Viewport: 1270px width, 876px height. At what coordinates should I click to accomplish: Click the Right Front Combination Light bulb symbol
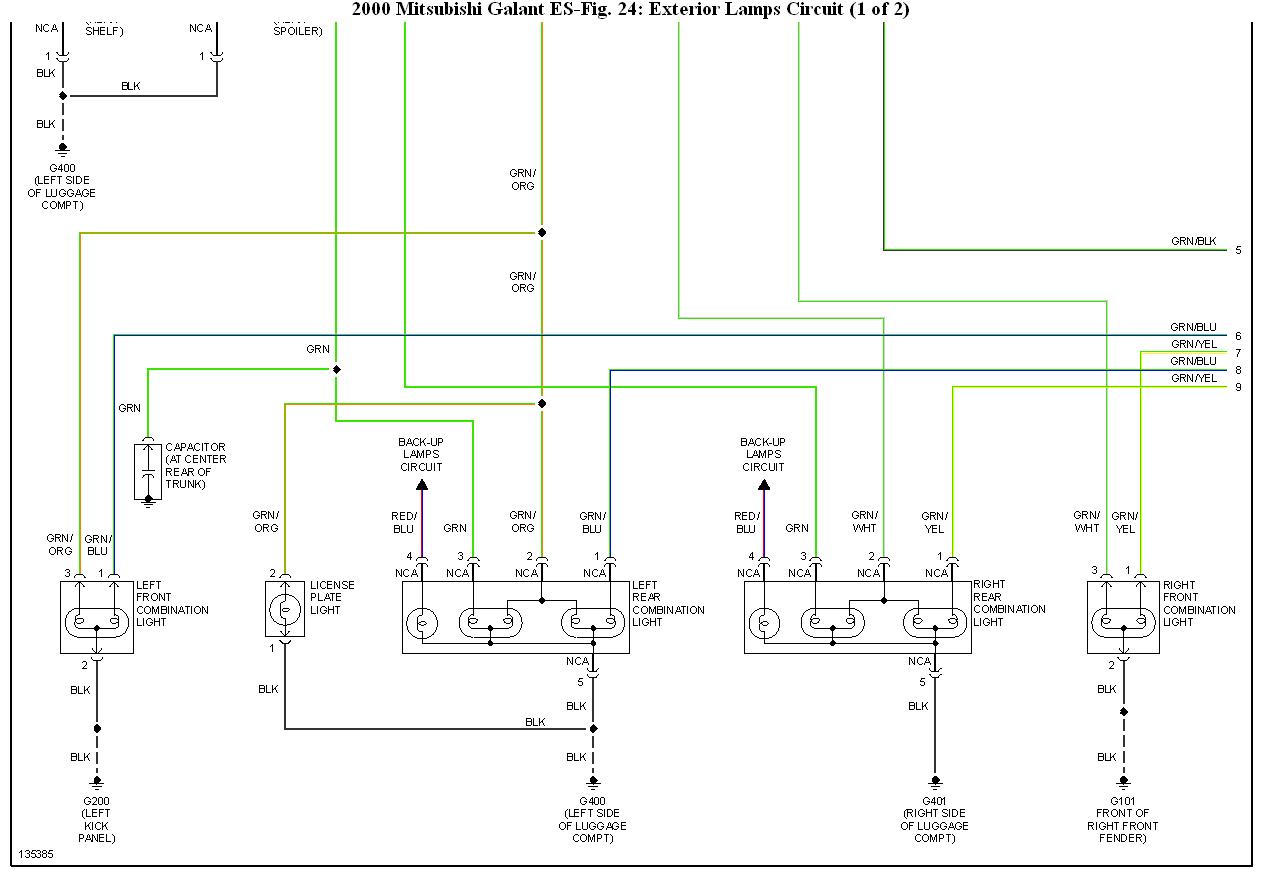(1123, 621)
